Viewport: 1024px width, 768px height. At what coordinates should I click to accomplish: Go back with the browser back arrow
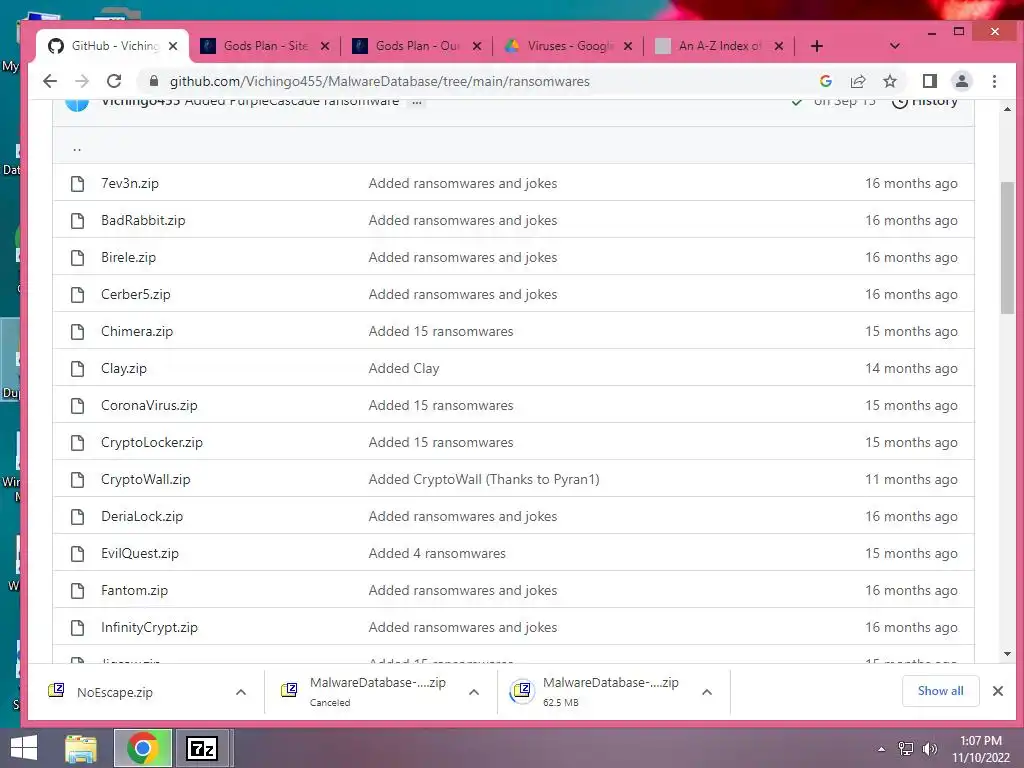click(x=50, y=81)
